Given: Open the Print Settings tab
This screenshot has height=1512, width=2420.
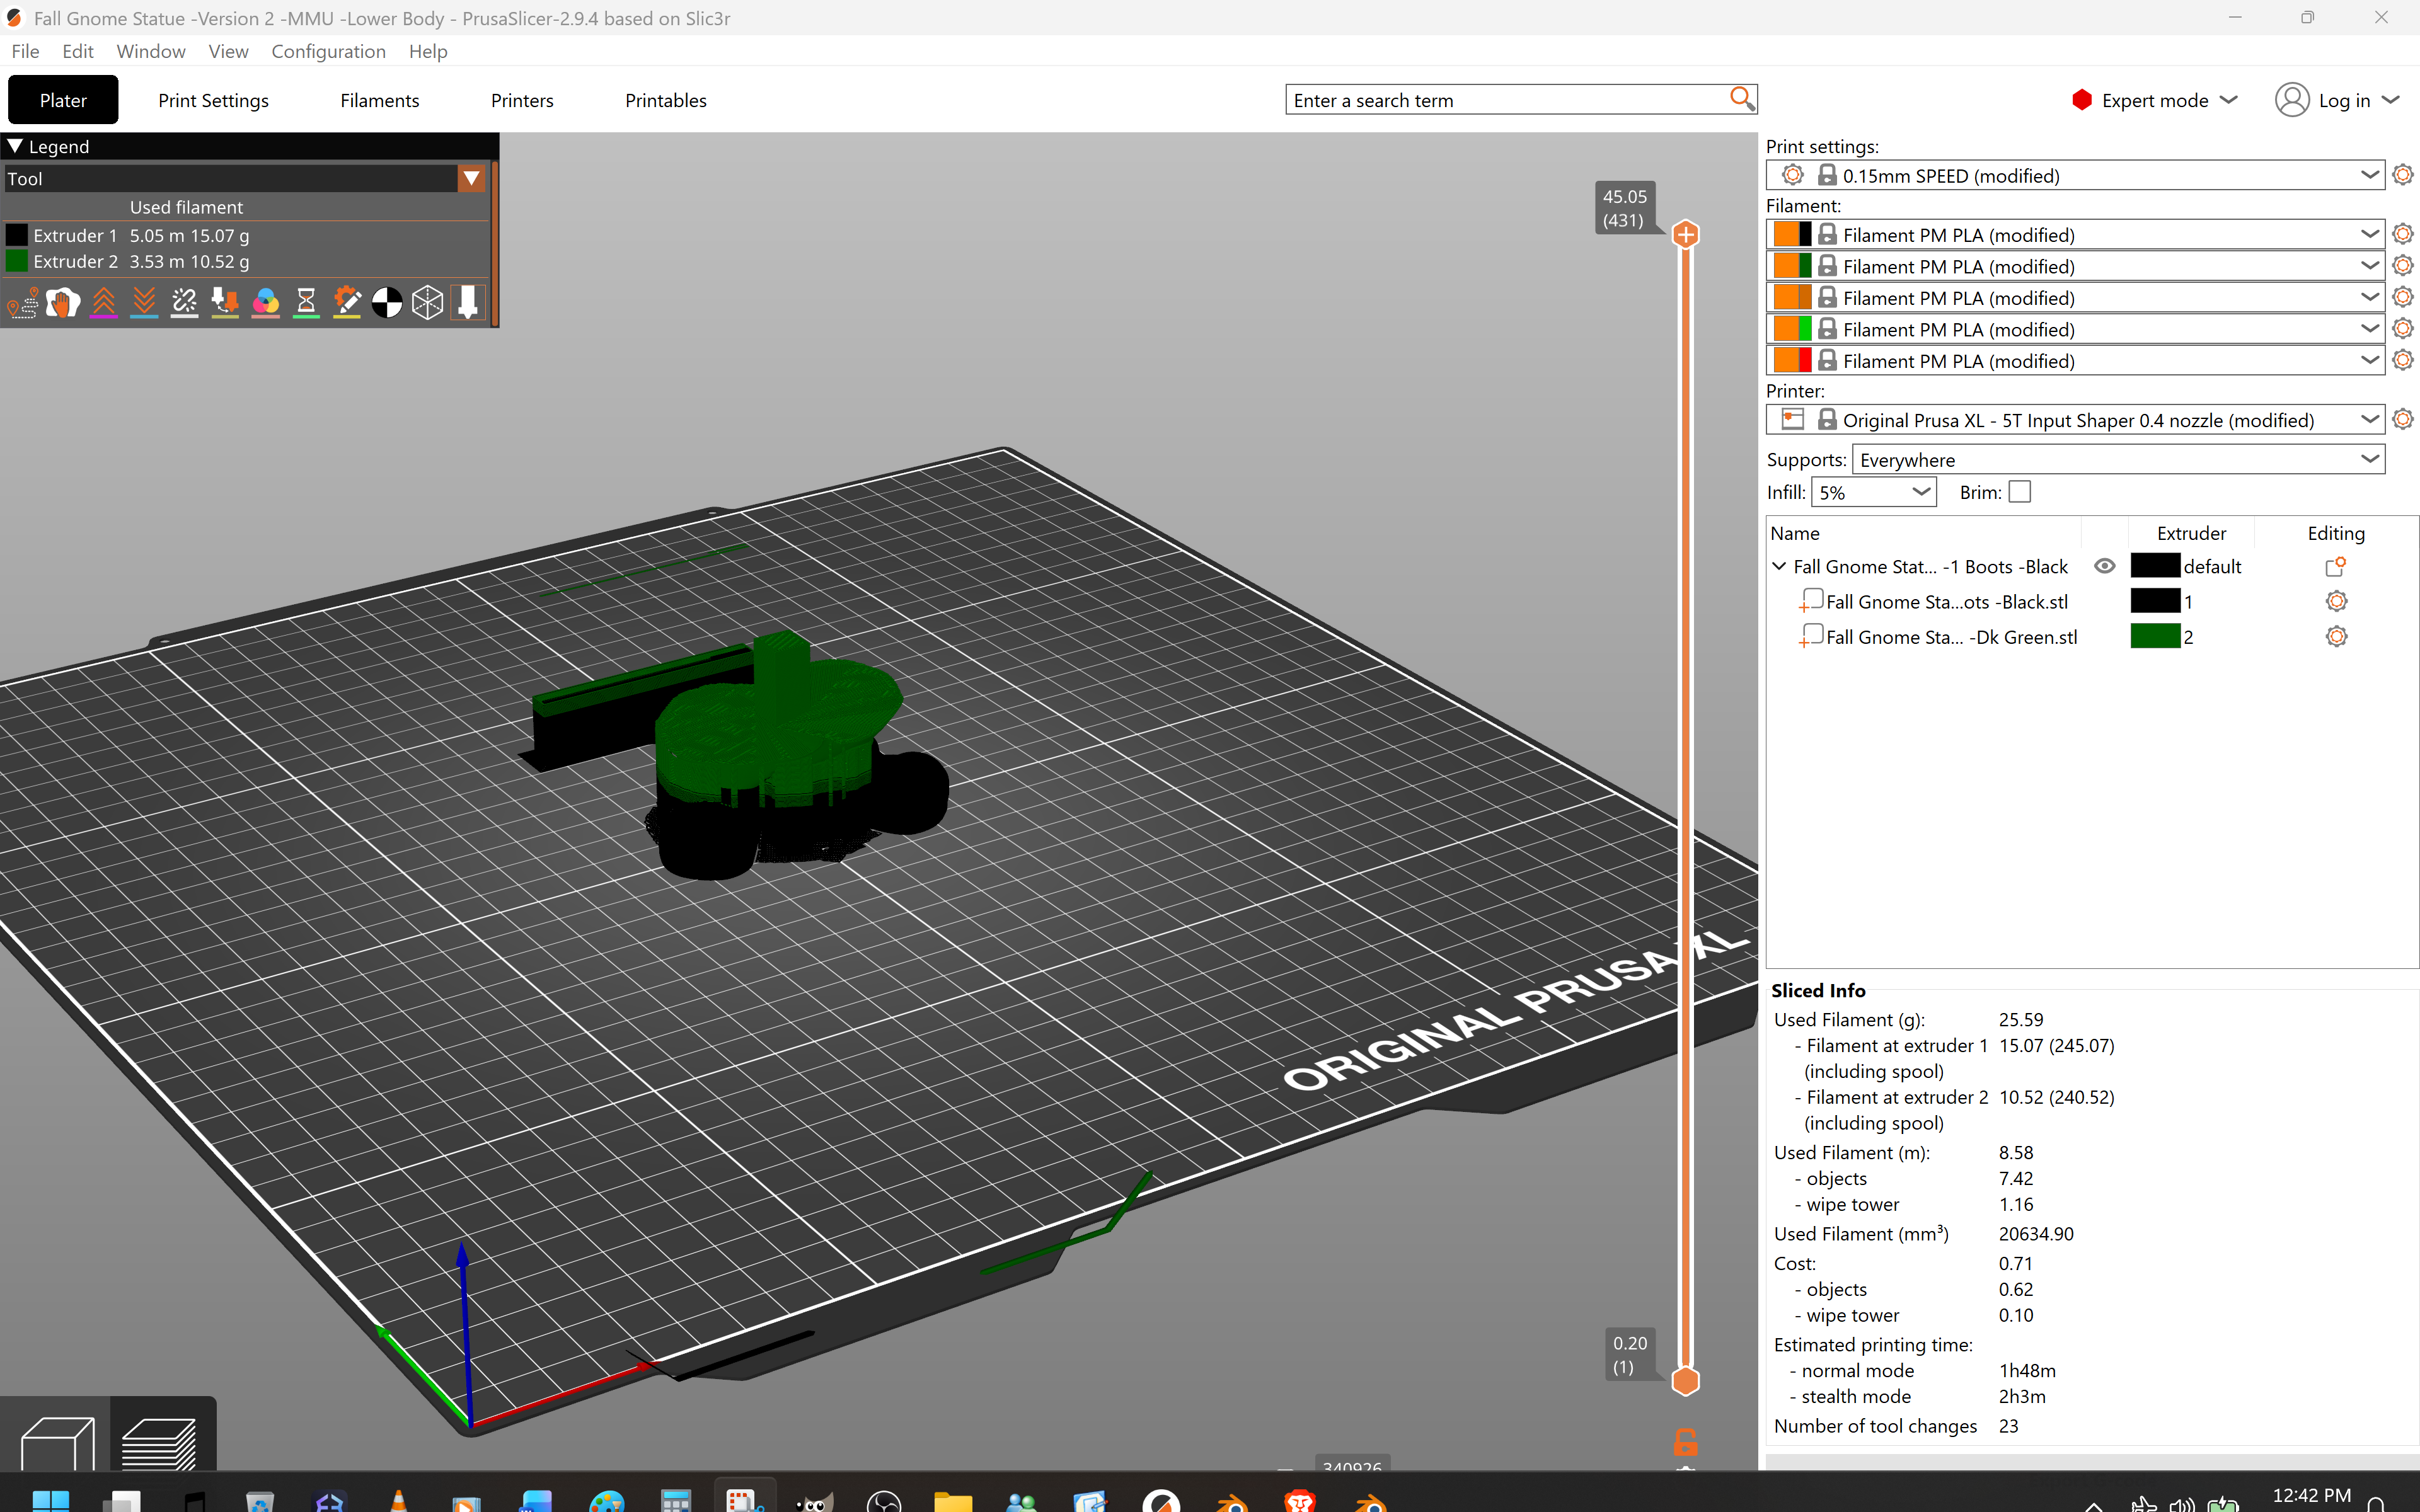Looking at the screenshot, I should coord(213,100).
